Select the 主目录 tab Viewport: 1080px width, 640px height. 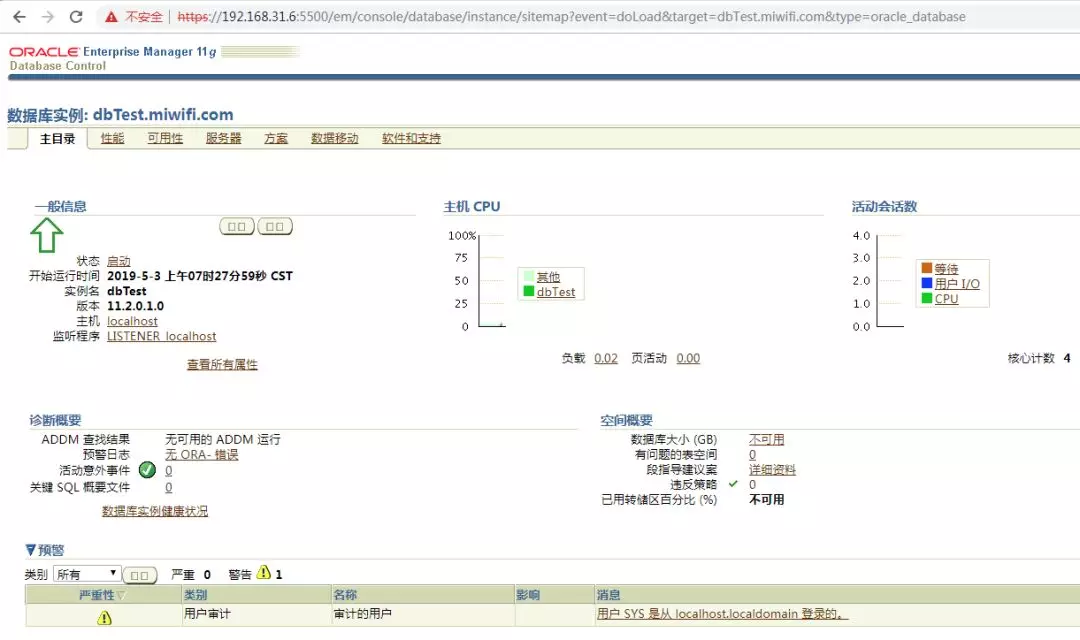57,138
